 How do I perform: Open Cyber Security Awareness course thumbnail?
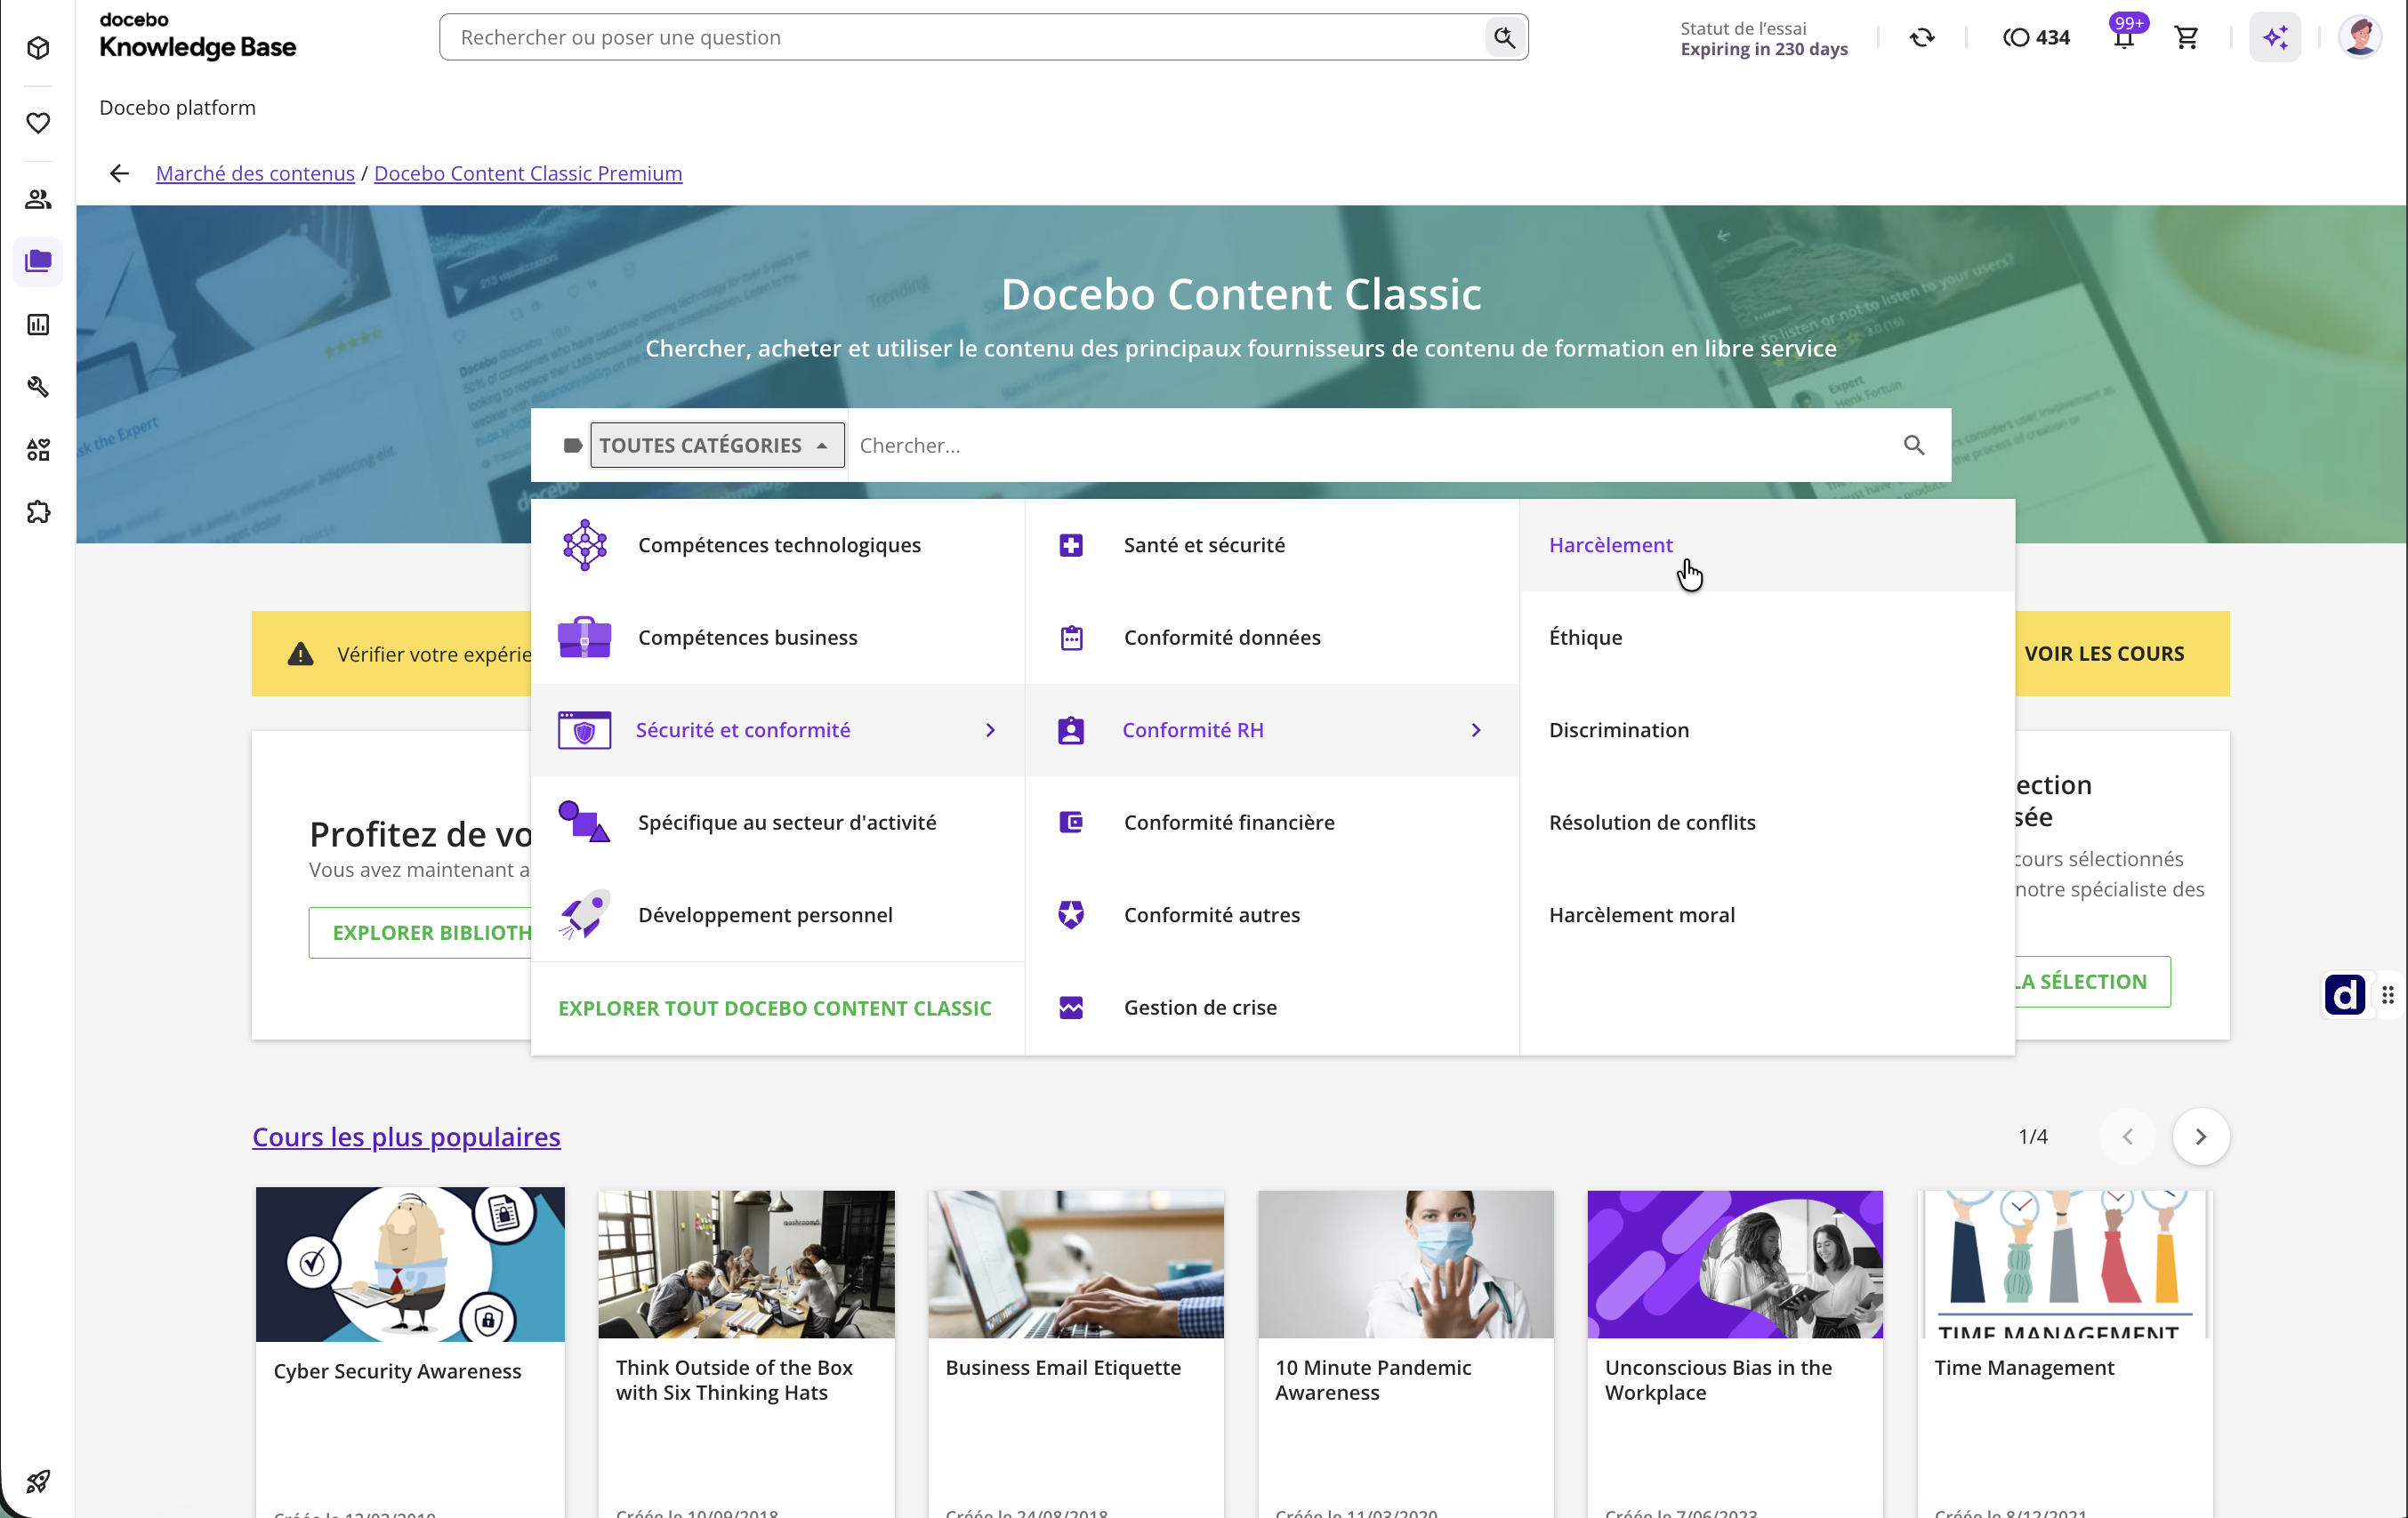pos(410,1265)
